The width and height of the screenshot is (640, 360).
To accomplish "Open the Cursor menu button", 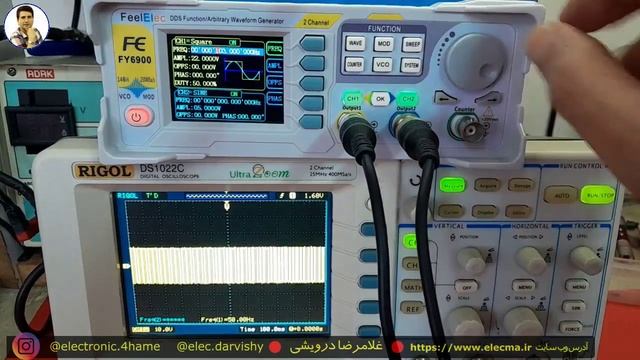I will tap(451, 211).
